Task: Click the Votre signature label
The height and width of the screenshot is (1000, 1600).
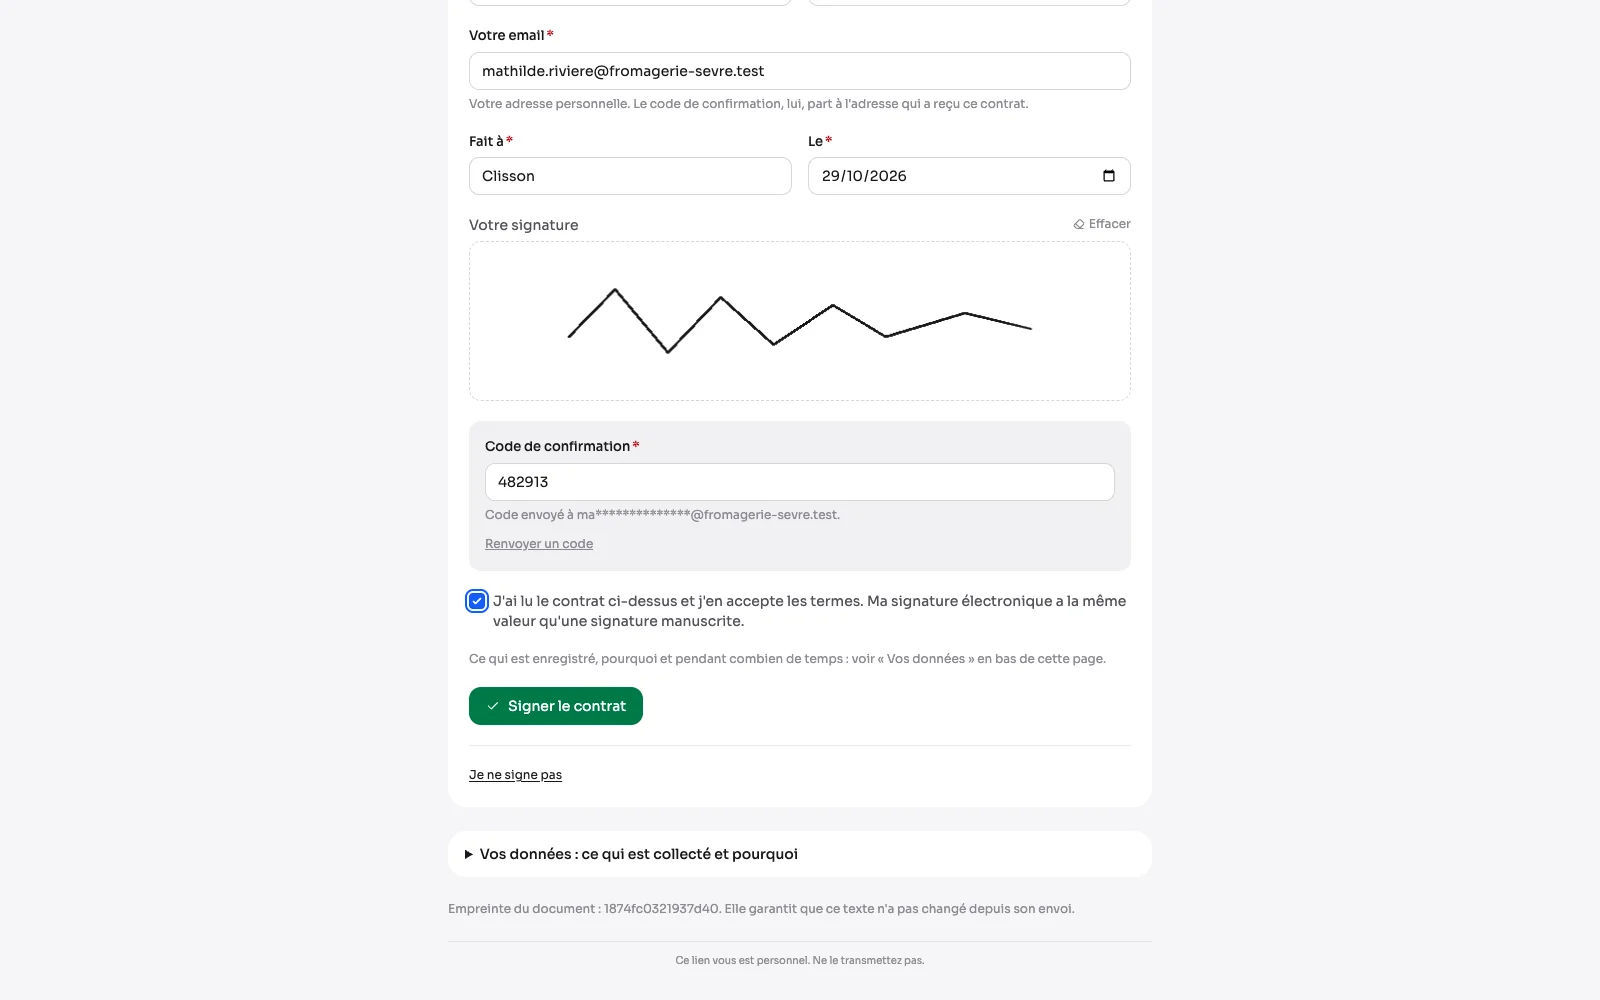Action: [x=524, y=225]
